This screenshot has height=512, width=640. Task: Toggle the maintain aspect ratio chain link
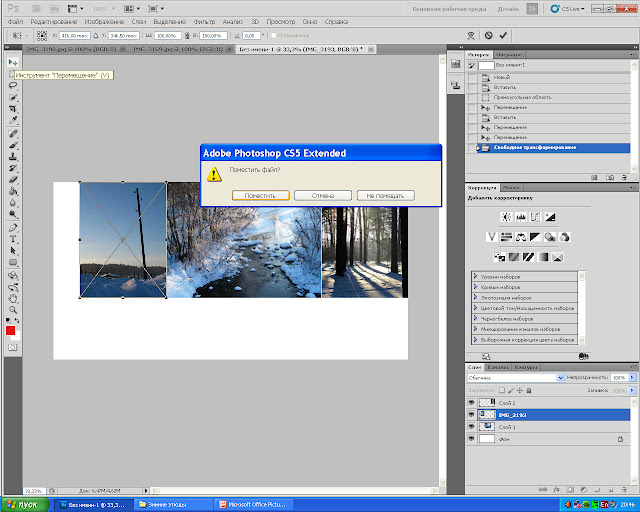click(x=187, y=36)
